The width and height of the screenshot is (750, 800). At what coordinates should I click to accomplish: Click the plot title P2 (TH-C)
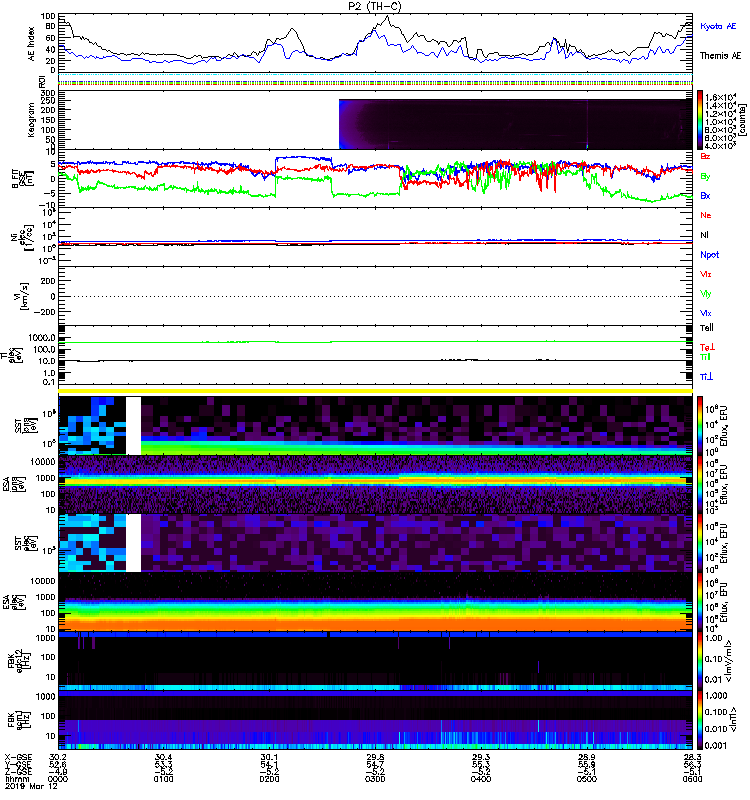point(374,6)
